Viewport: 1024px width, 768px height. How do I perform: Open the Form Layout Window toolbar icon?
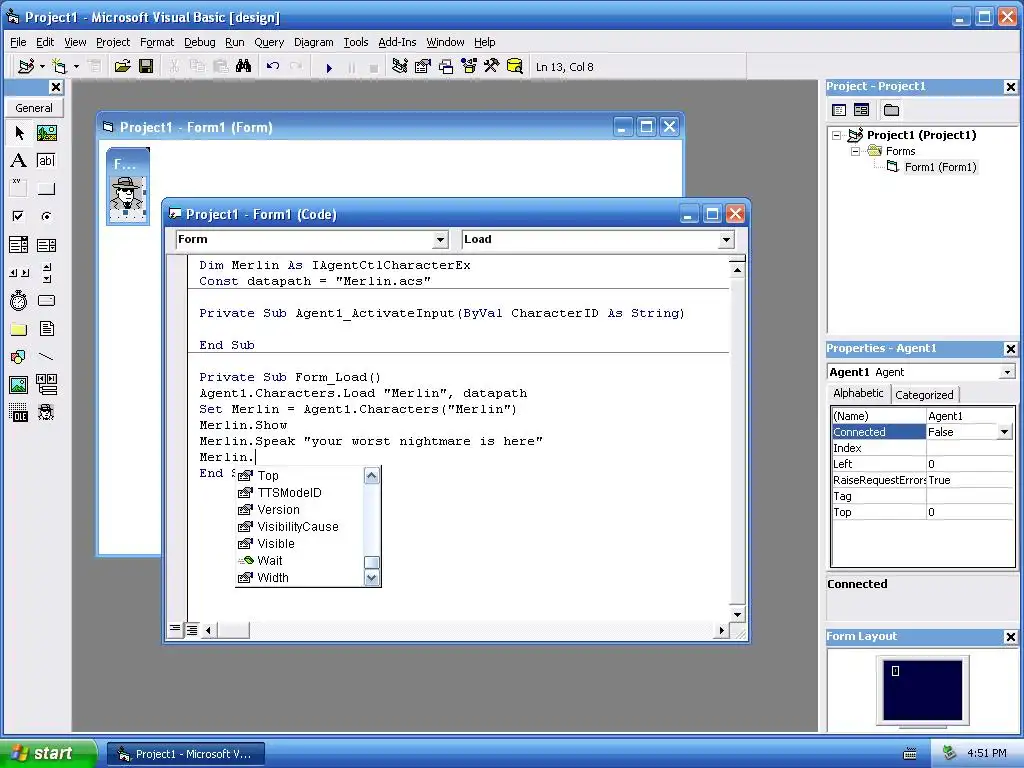click(x=446, y=66)
